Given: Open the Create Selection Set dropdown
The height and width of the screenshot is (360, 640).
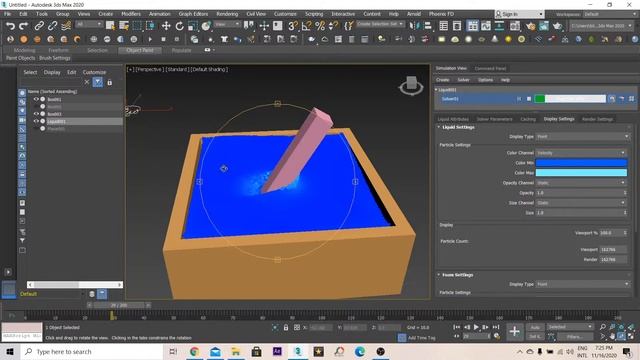Looking at the screenshot, I should point(380,24).
